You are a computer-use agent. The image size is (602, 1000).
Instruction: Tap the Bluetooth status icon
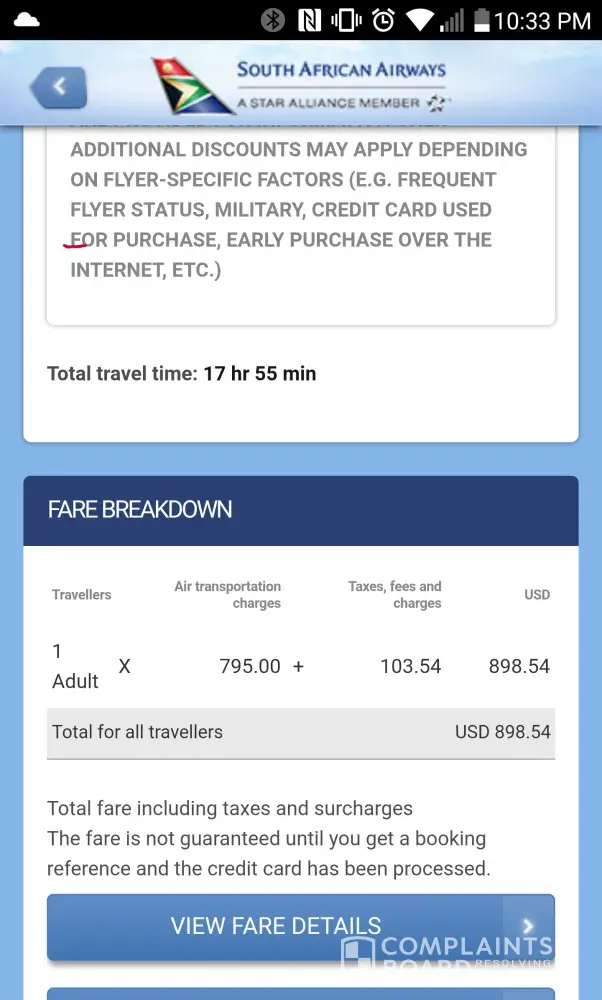(272, 20)
